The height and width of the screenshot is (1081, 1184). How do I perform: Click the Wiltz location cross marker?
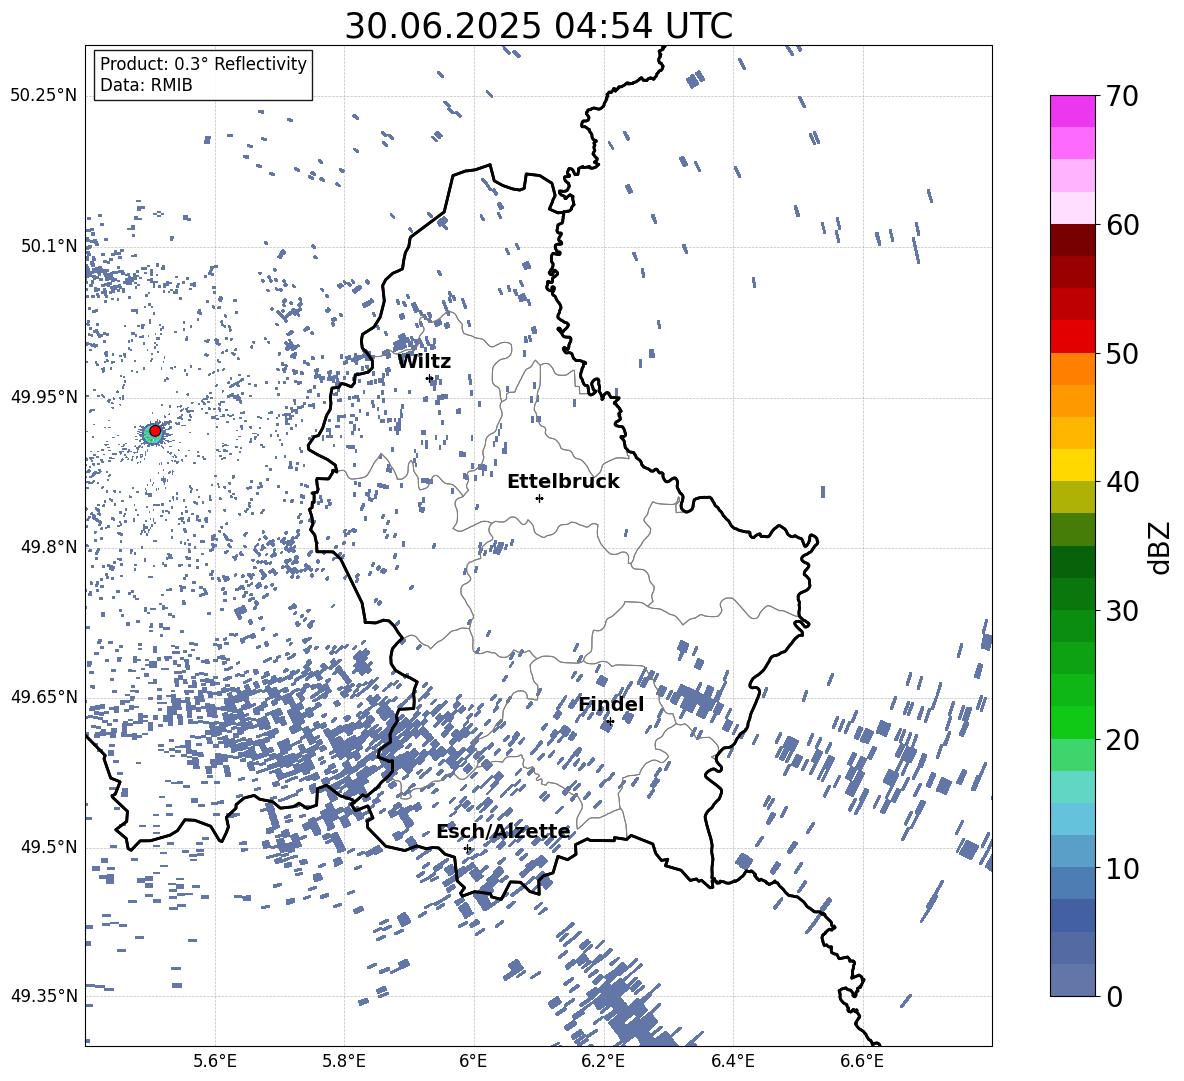[430, 378]
